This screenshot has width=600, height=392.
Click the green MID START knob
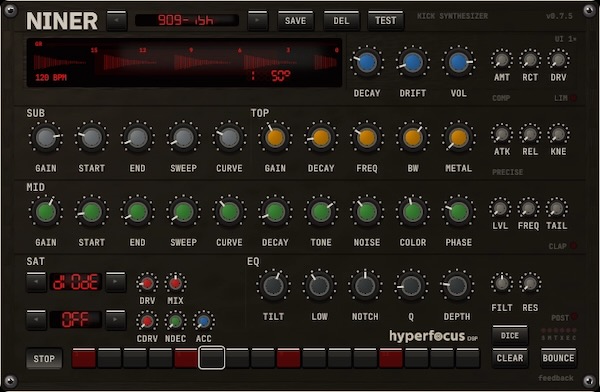(x=91, y=212)
